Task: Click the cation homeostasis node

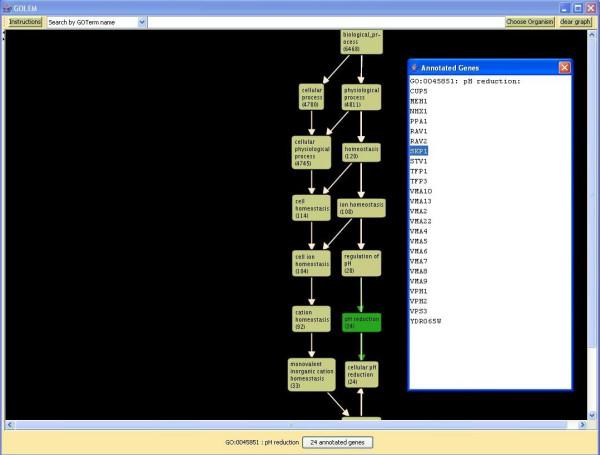Action: 311,319
